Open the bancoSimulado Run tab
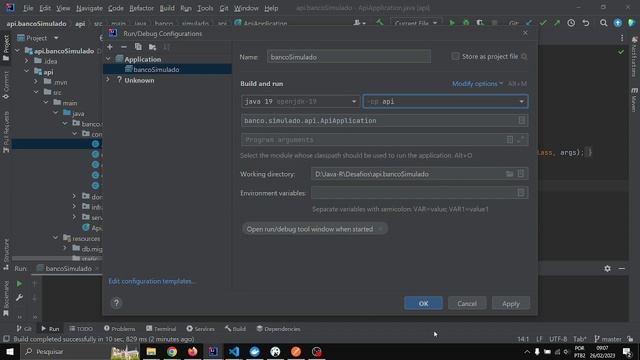The image size is (640, 360). 68,269
